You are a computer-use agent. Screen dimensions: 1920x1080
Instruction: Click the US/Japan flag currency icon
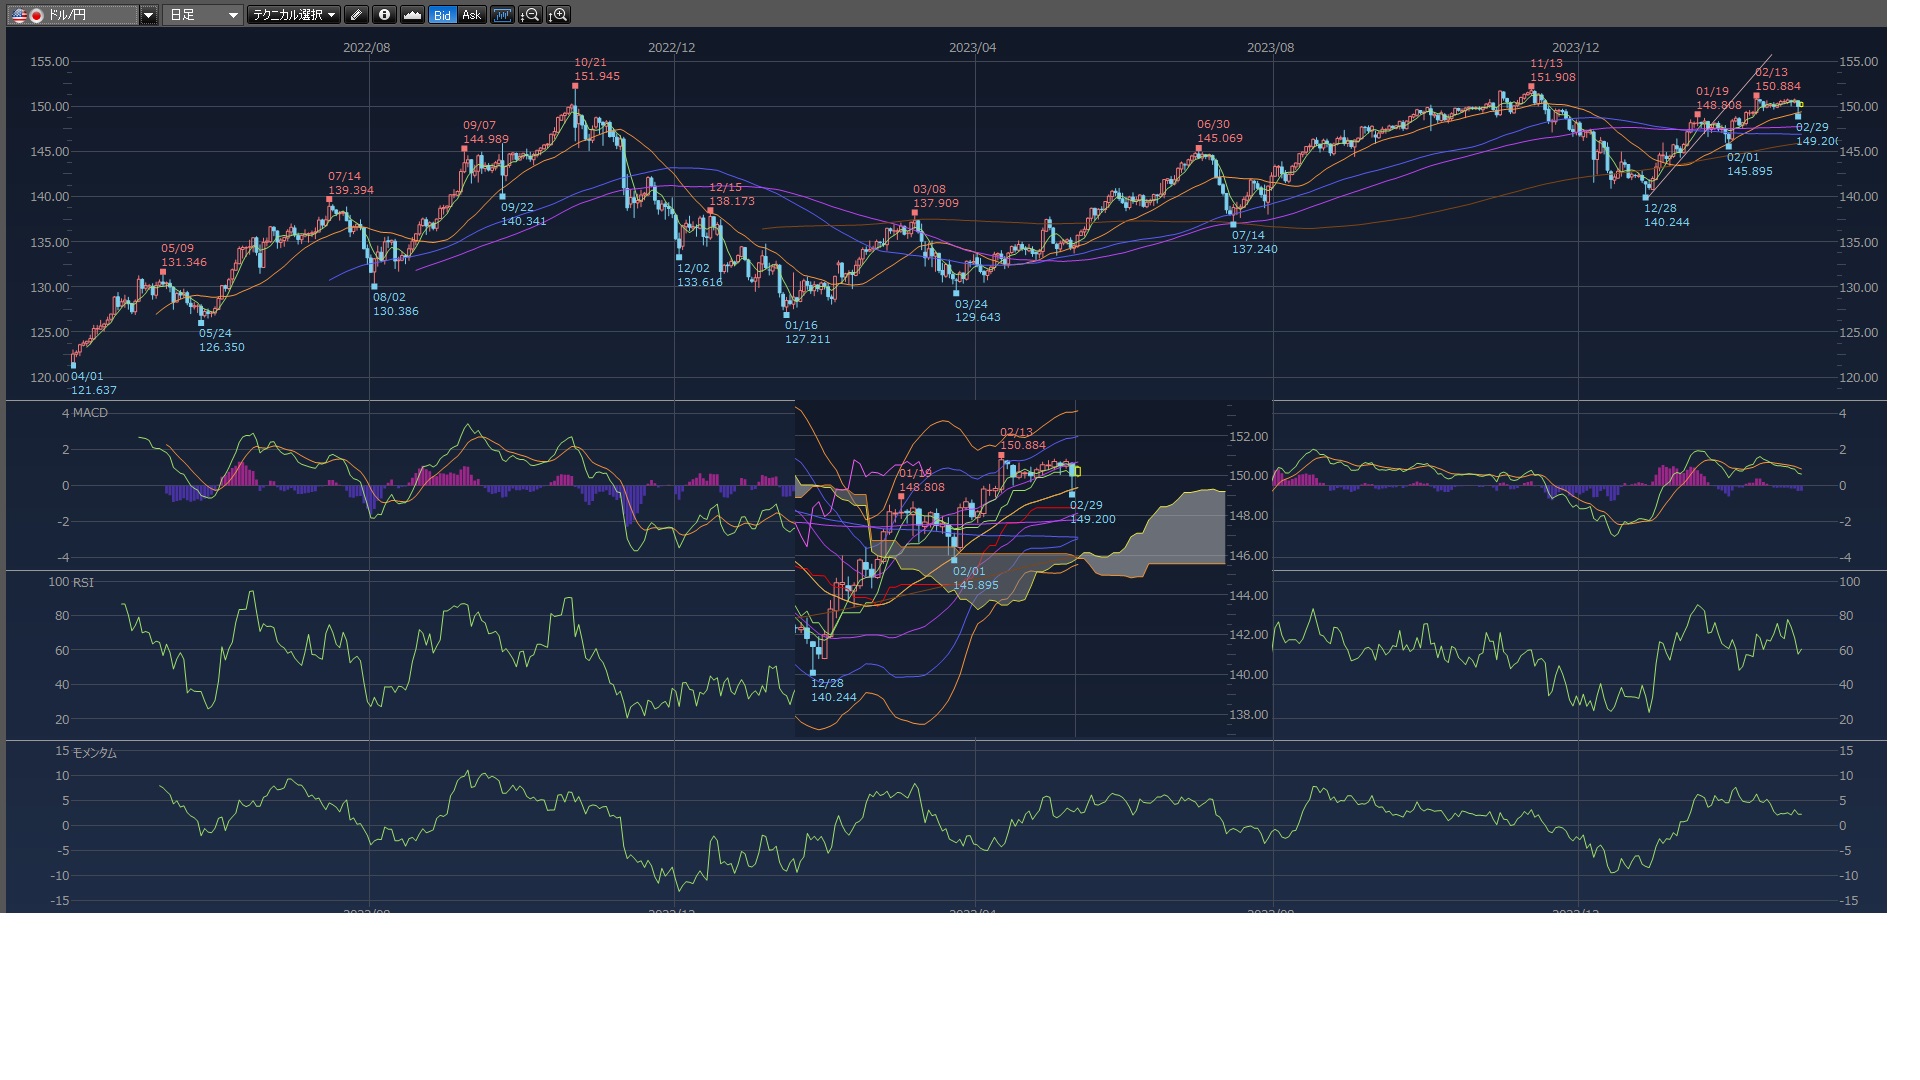tap(27, 15)
